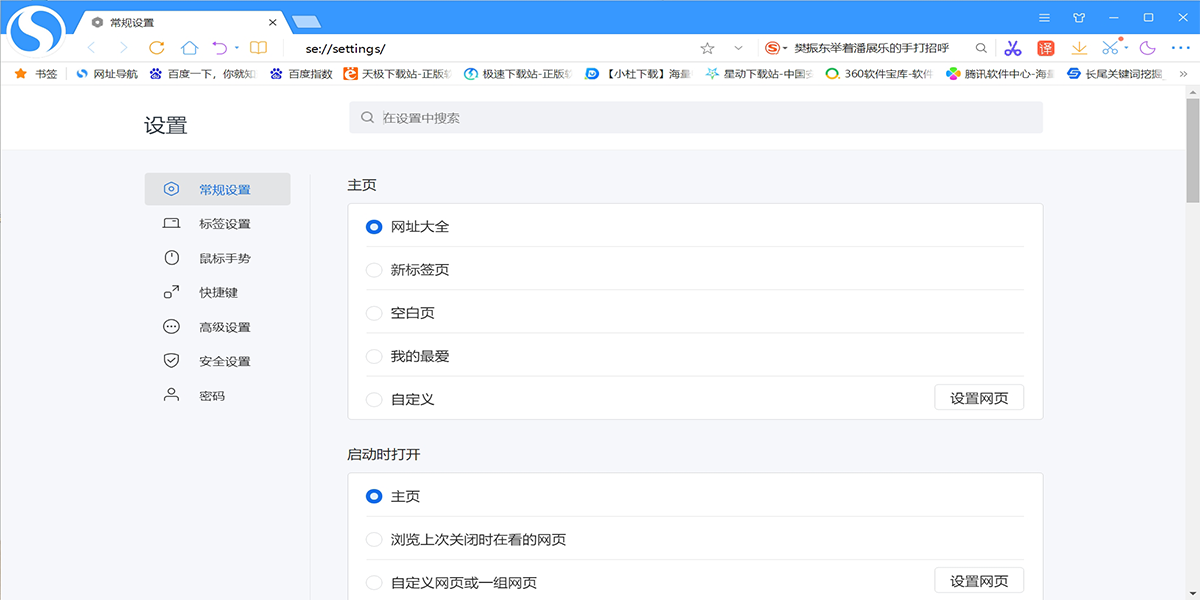
Task: Open the undo close-tab dropdown arrow
Action: [237, 48]
